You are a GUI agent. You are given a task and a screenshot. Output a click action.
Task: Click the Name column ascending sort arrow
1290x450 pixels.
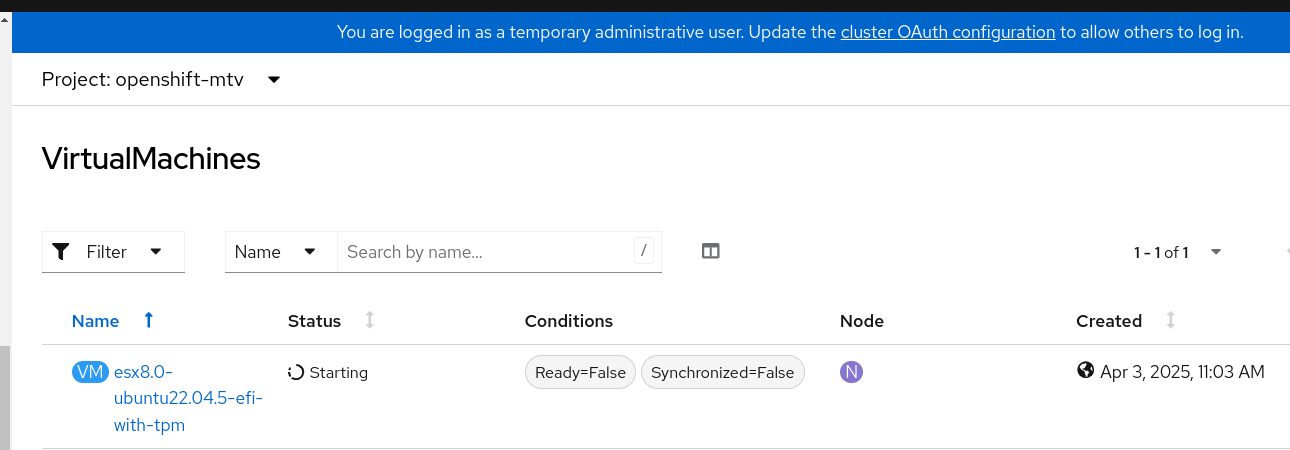coord(149,320)
